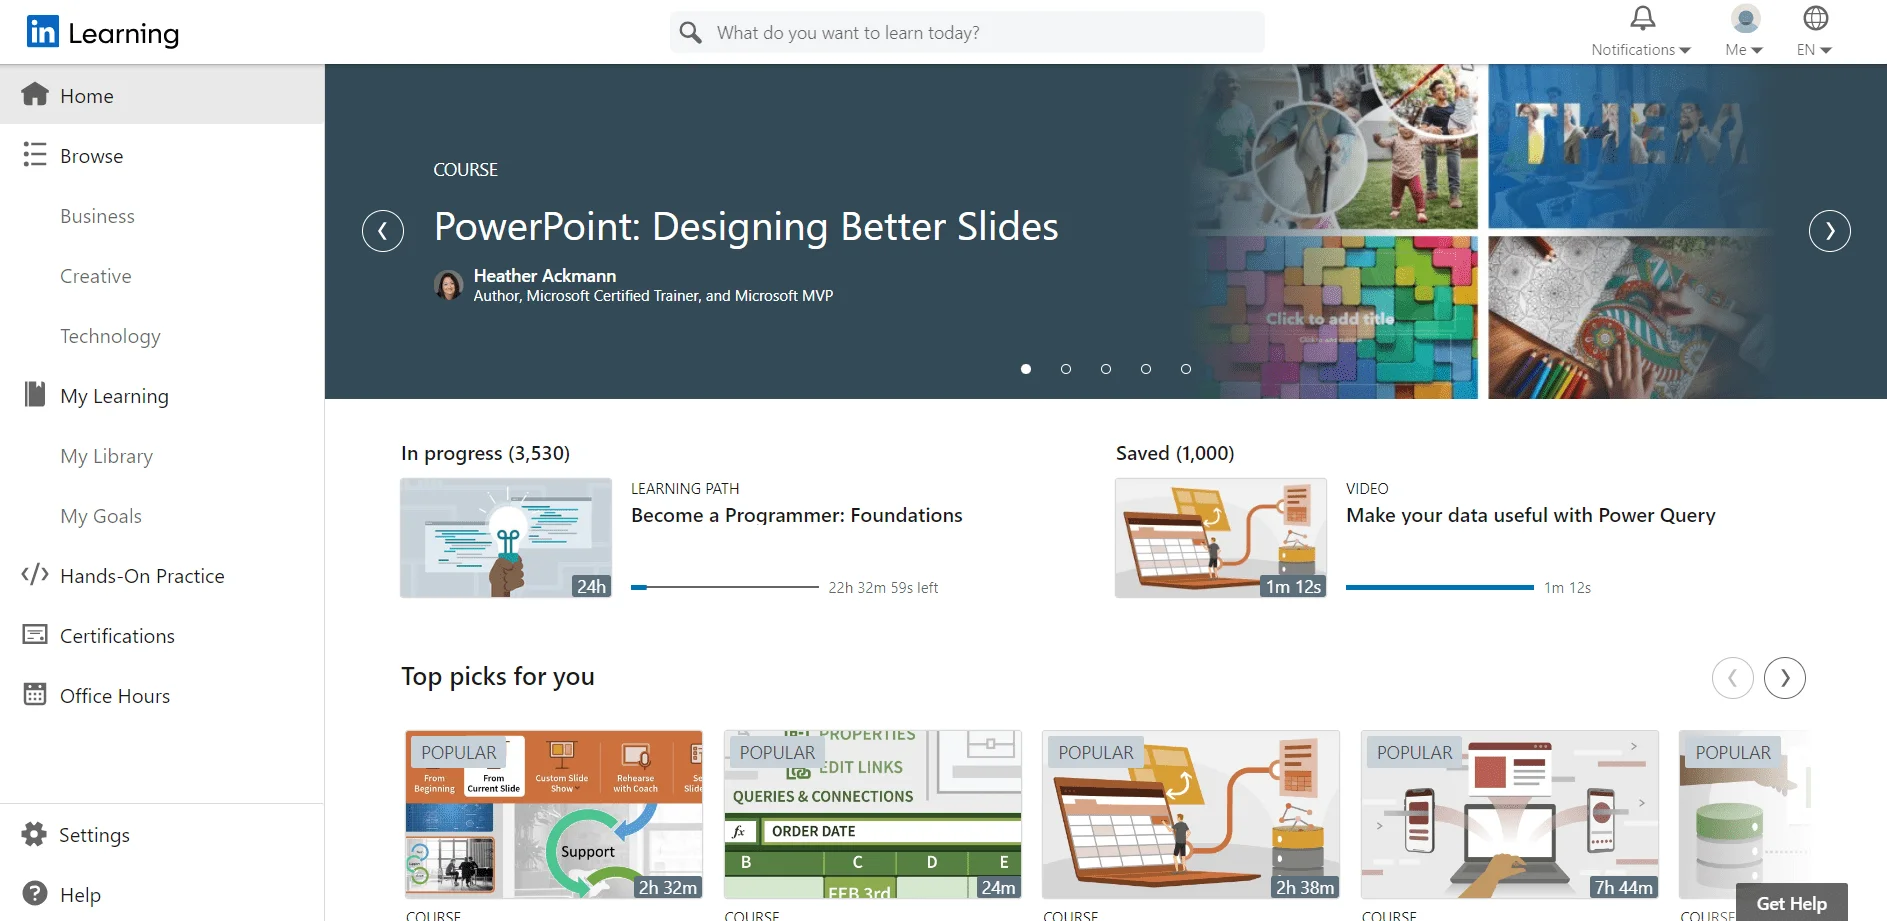Viewport: 1887px width, 921px height.
Task: Show previous Top picks courses
Action: pos(1733,678)
